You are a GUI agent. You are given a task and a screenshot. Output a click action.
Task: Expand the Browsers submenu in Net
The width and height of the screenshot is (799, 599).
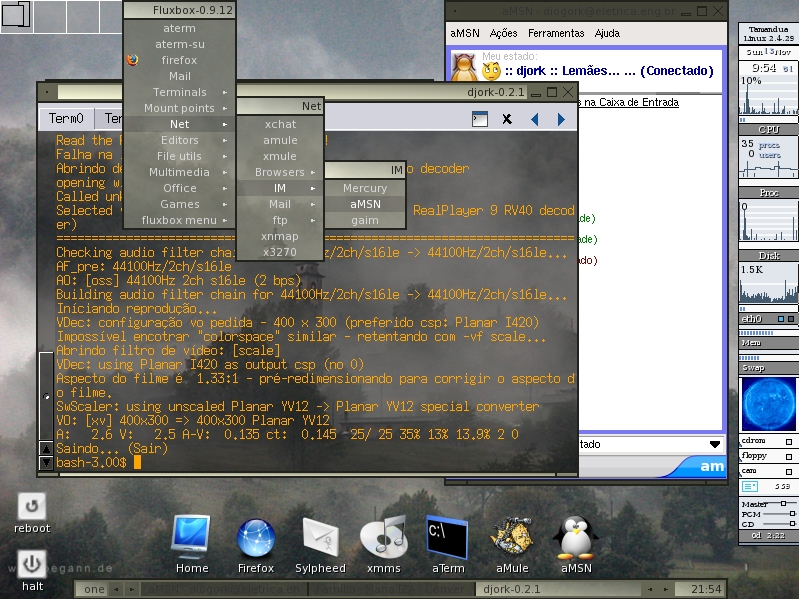click(280, 172)
